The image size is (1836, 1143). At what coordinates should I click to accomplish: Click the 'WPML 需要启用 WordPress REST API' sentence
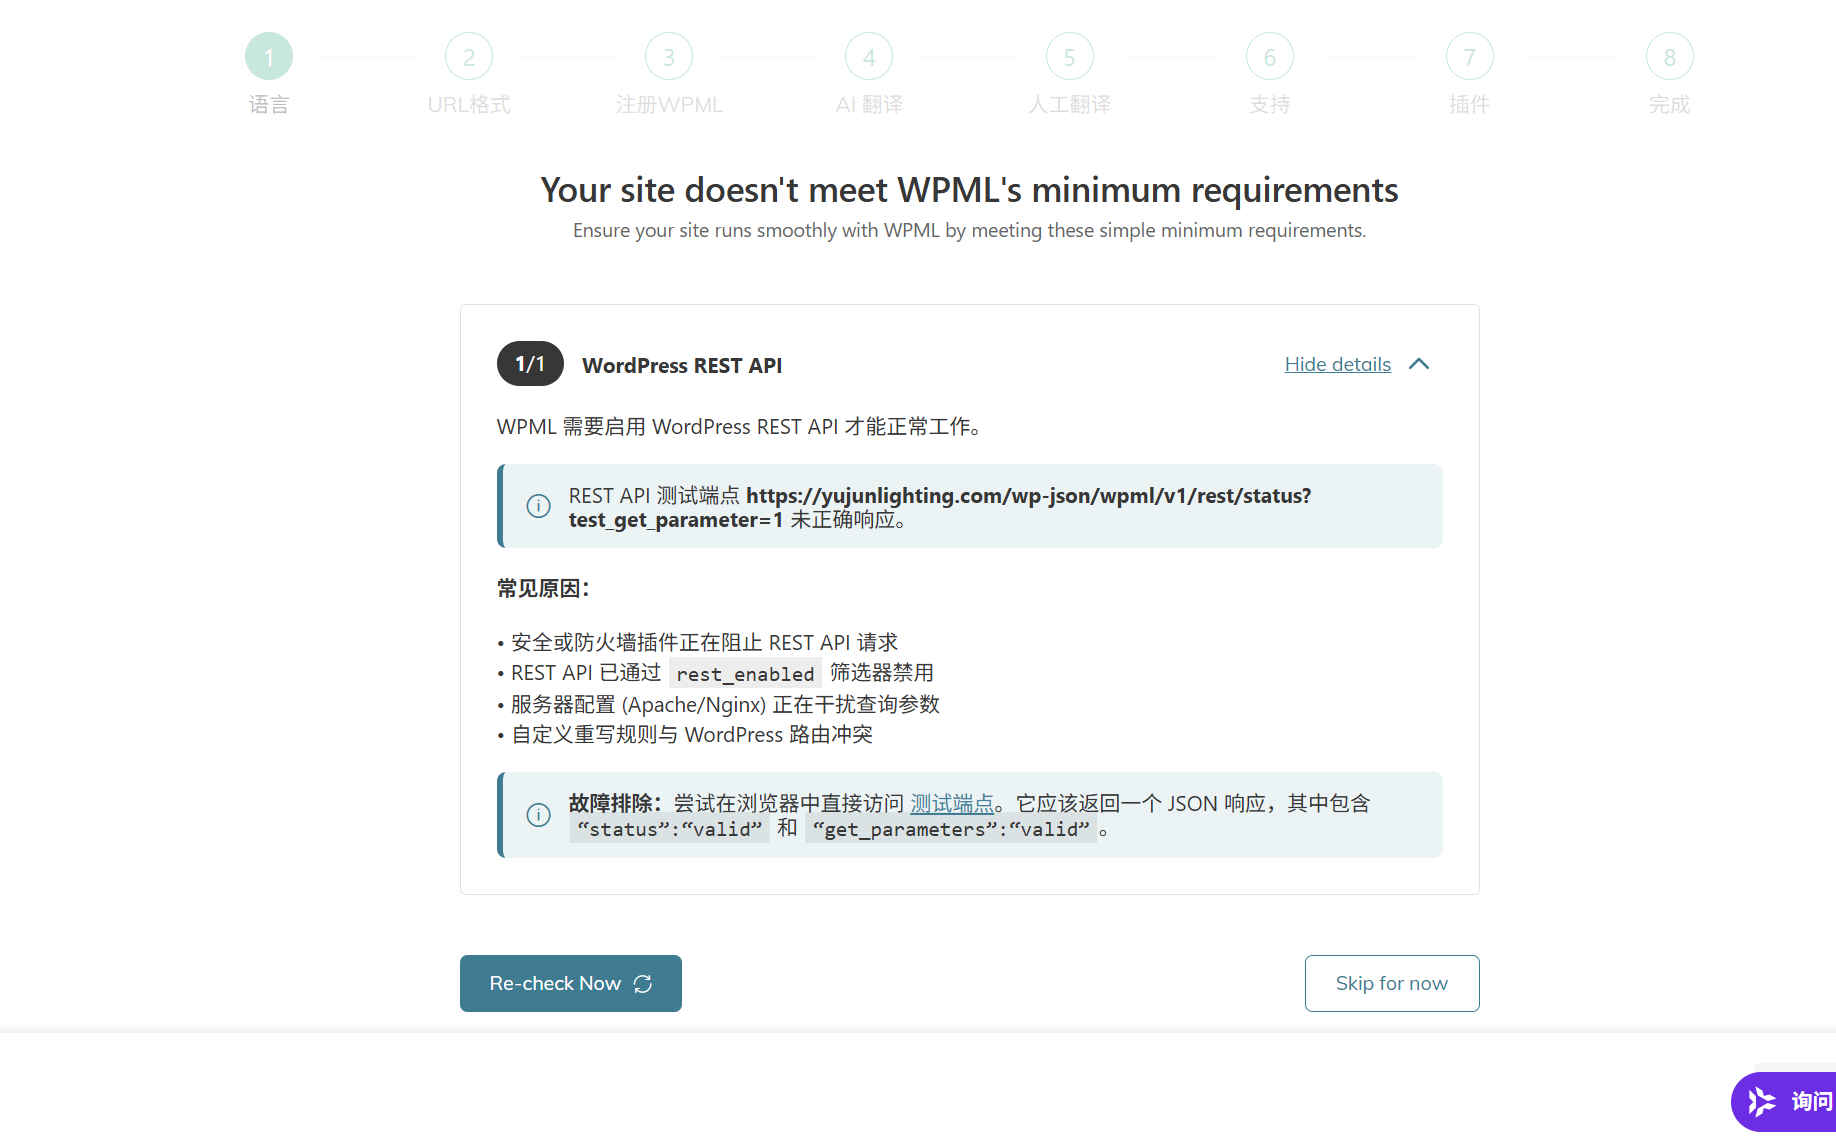[x=739, y=427]
